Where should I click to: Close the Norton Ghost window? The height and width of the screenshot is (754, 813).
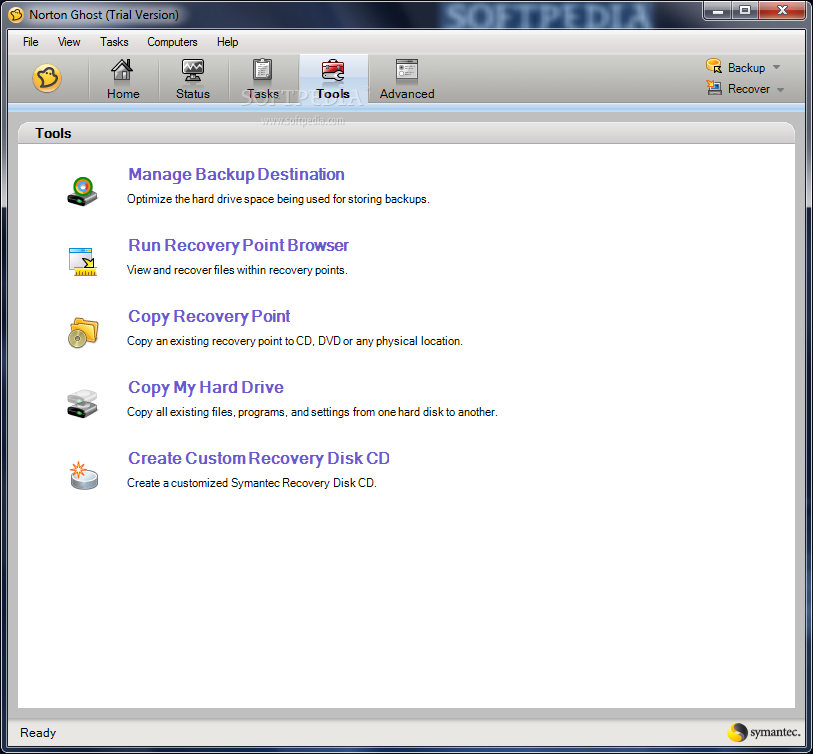coord(782,10)
